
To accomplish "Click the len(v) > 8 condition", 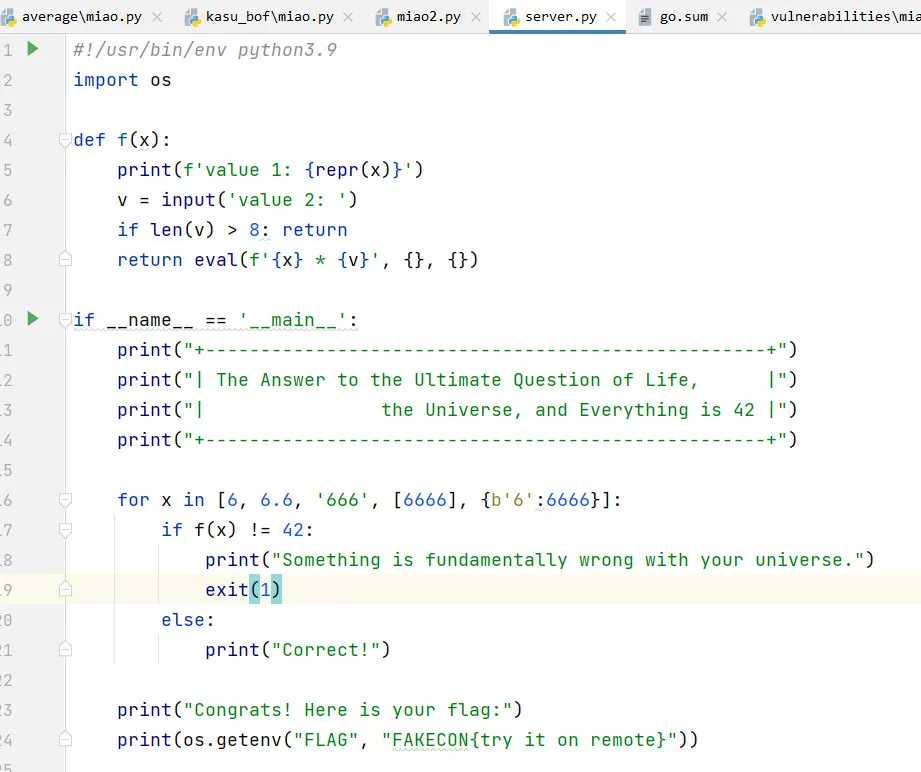I will [204, 230].
